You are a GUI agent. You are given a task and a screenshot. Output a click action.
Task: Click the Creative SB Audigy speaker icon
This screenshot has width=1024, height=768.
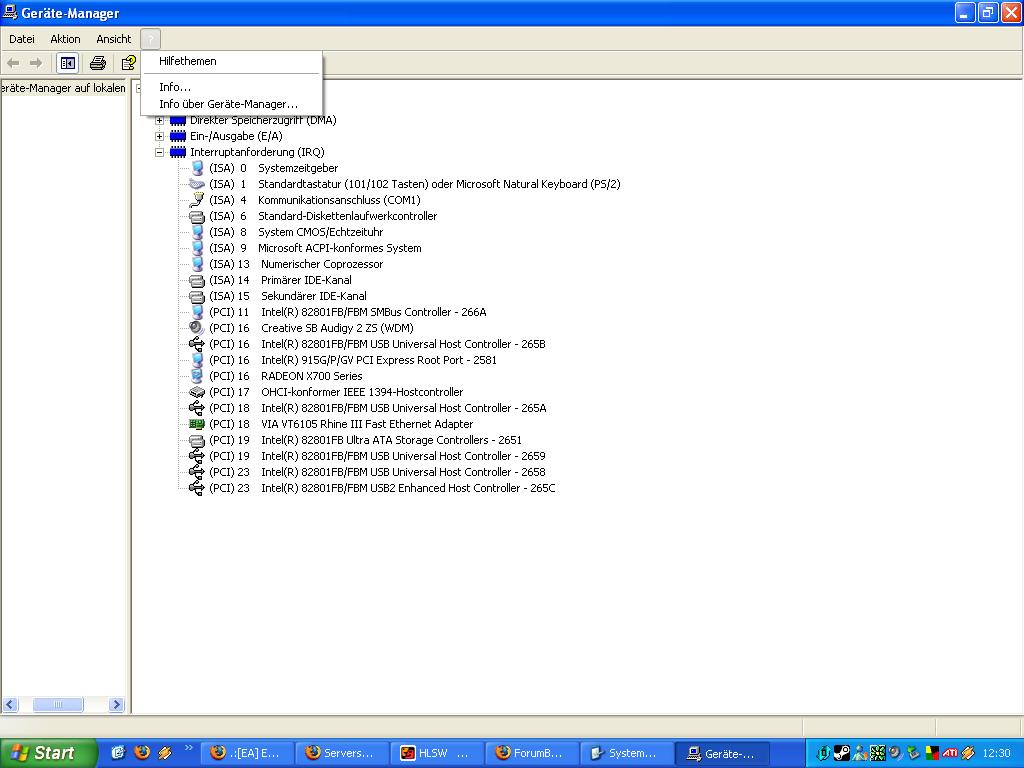click(x=197, y=328)
